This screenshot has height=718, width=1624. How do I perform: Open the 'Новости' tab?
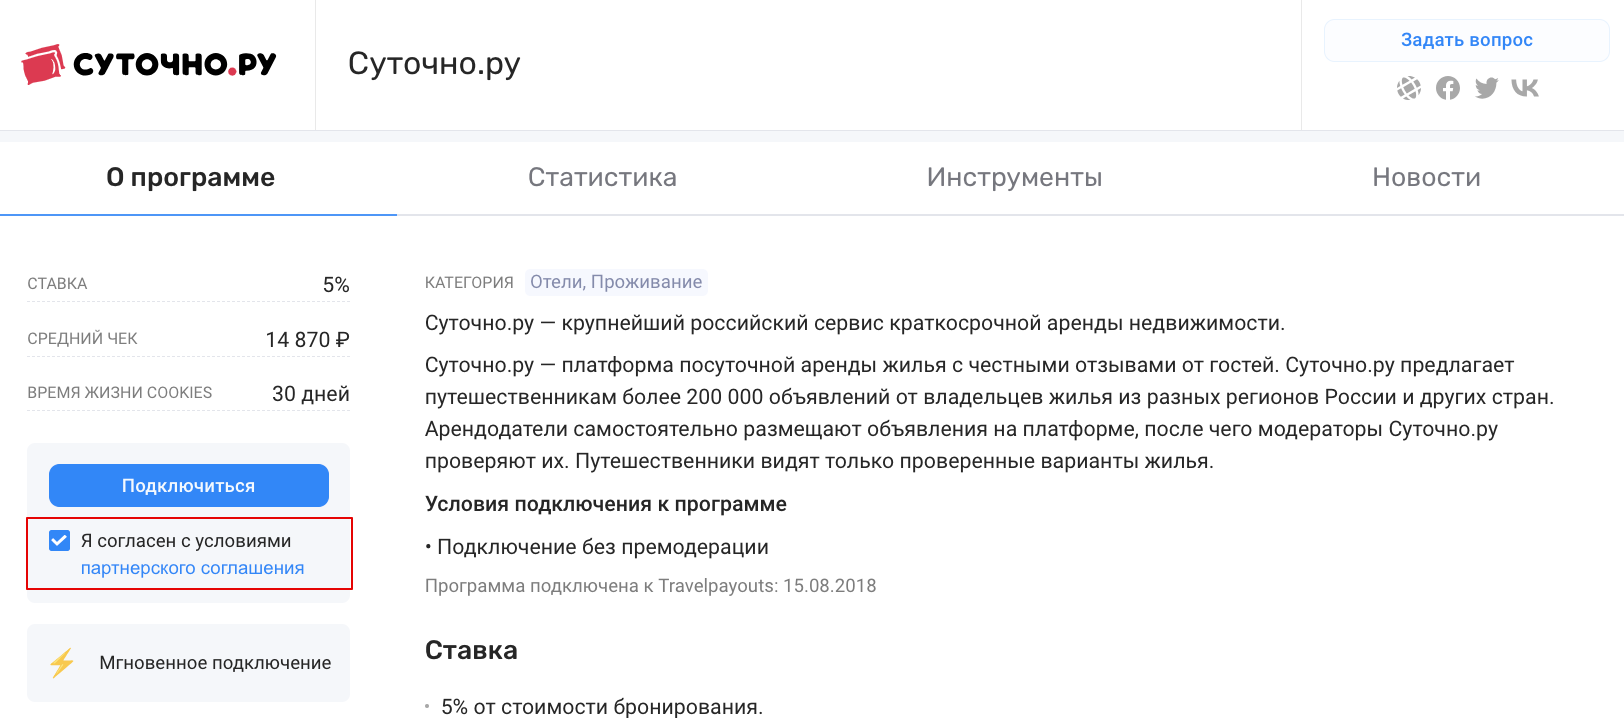(1426, 177)
